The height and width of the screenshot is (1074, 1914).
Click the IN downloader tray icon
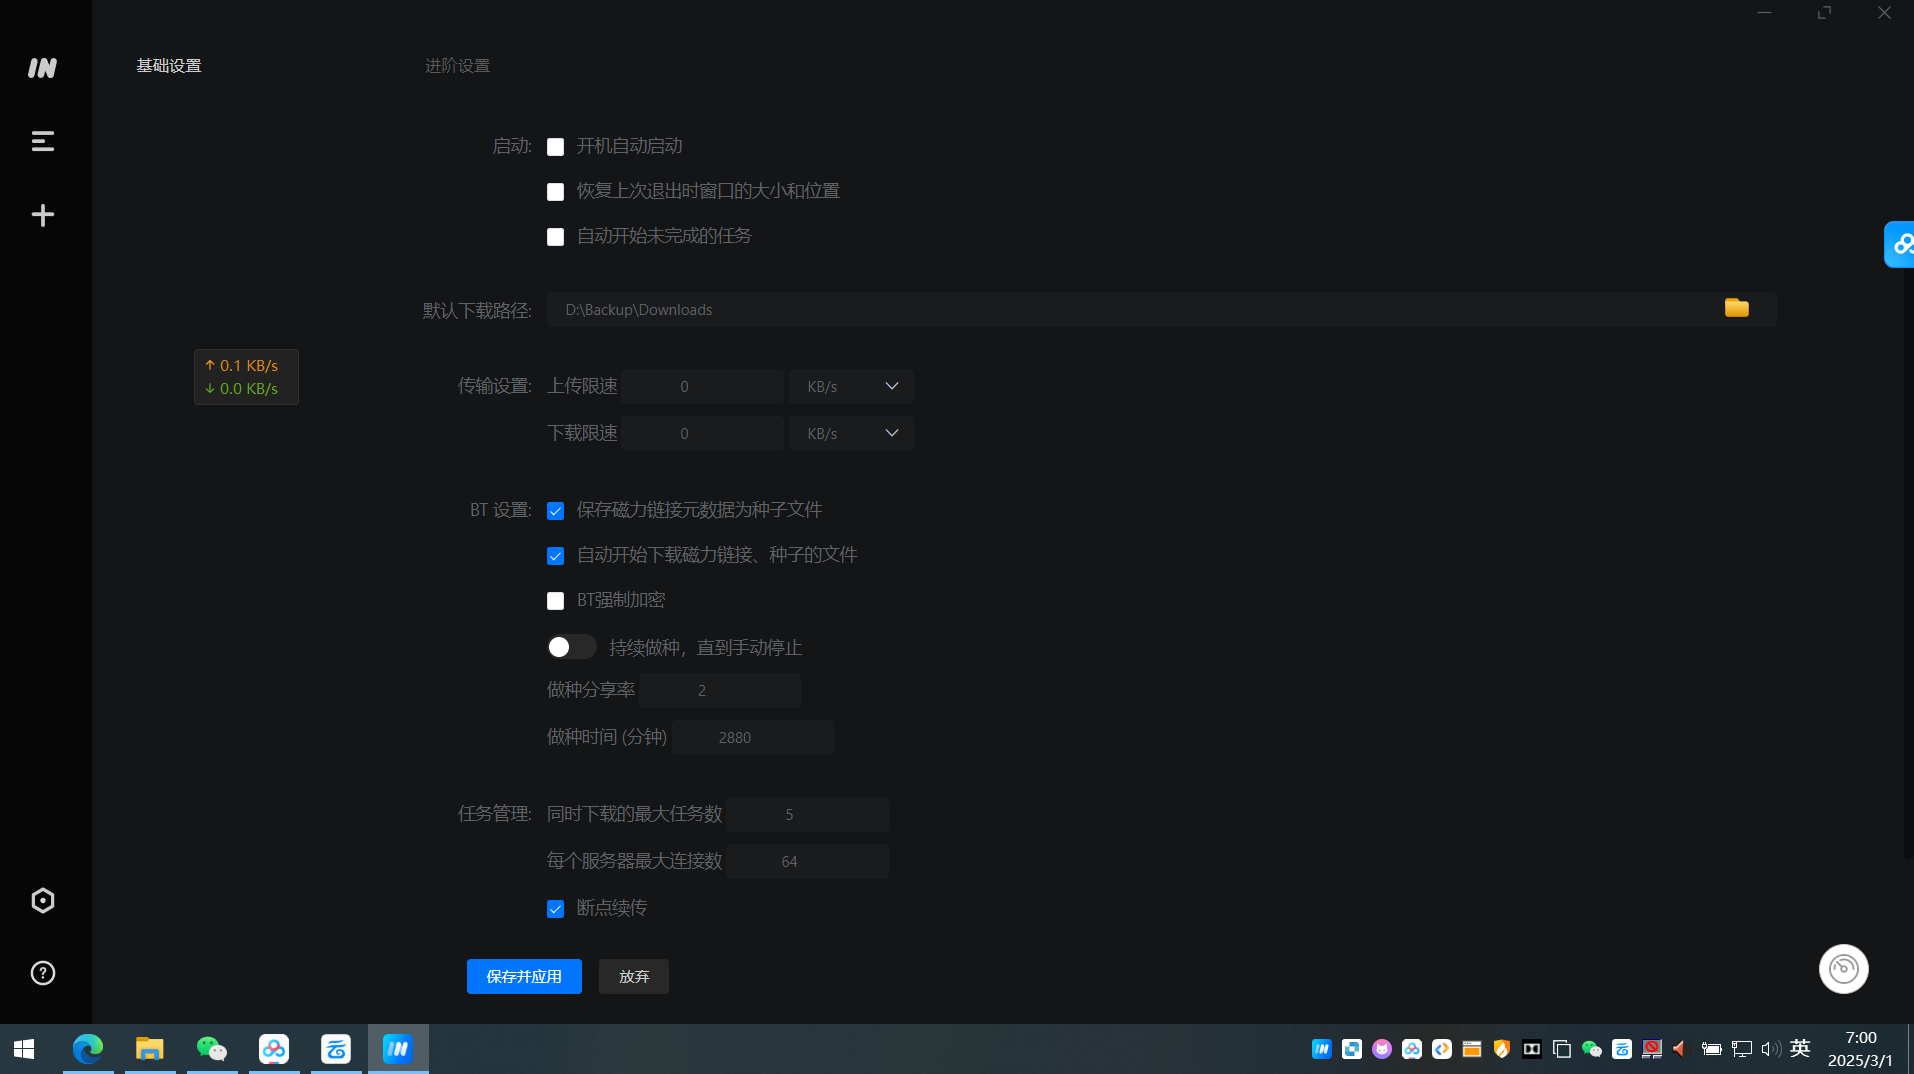click(1322, 1049)
